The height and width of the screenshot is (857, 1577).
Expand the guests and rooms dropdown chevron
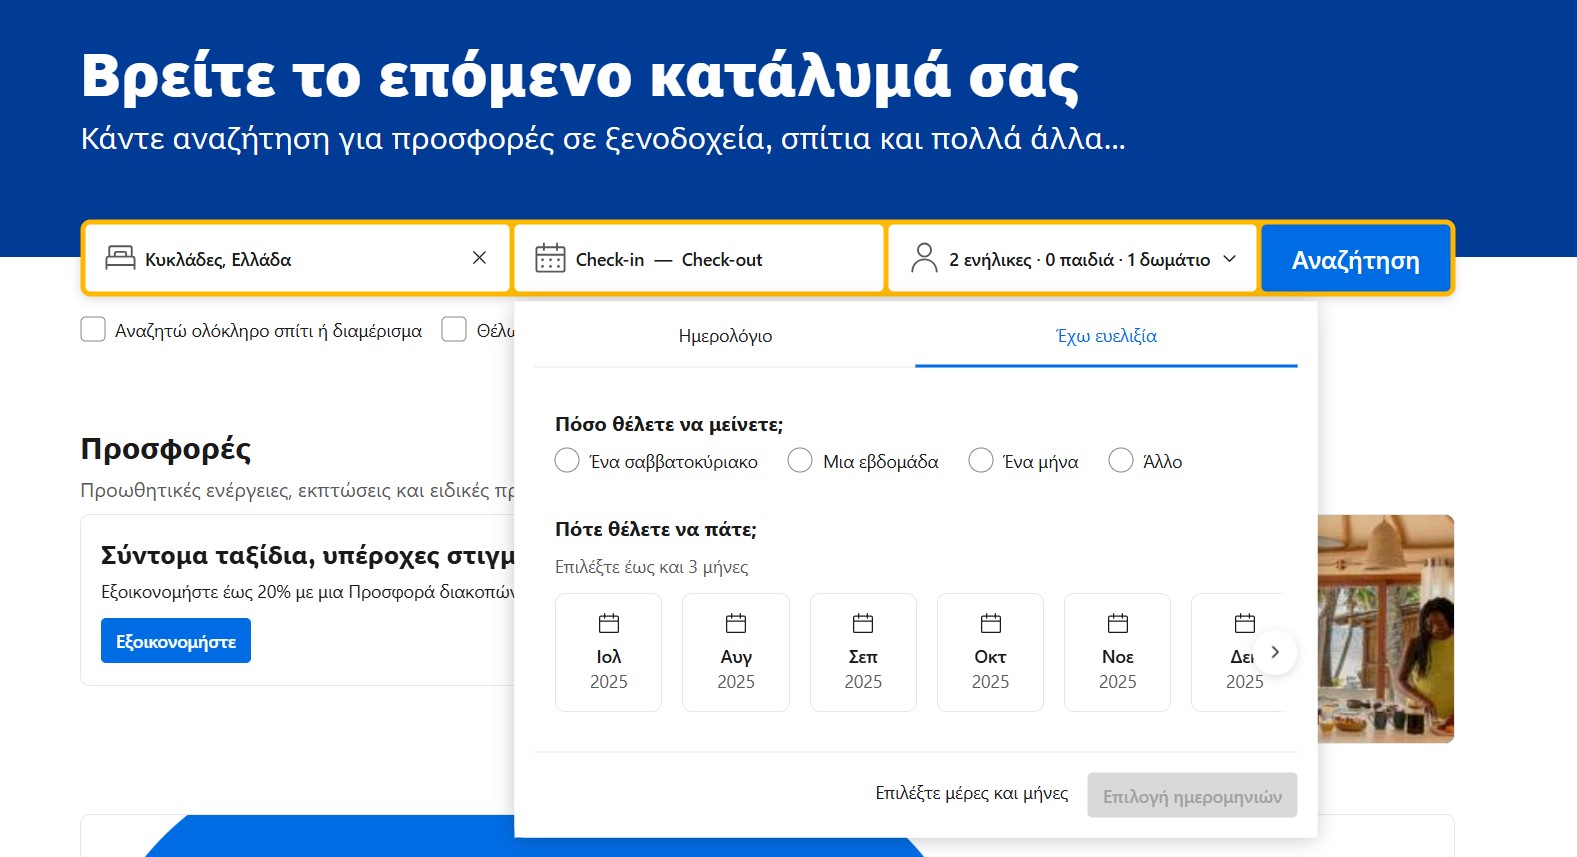click(x=1230, y=259)
